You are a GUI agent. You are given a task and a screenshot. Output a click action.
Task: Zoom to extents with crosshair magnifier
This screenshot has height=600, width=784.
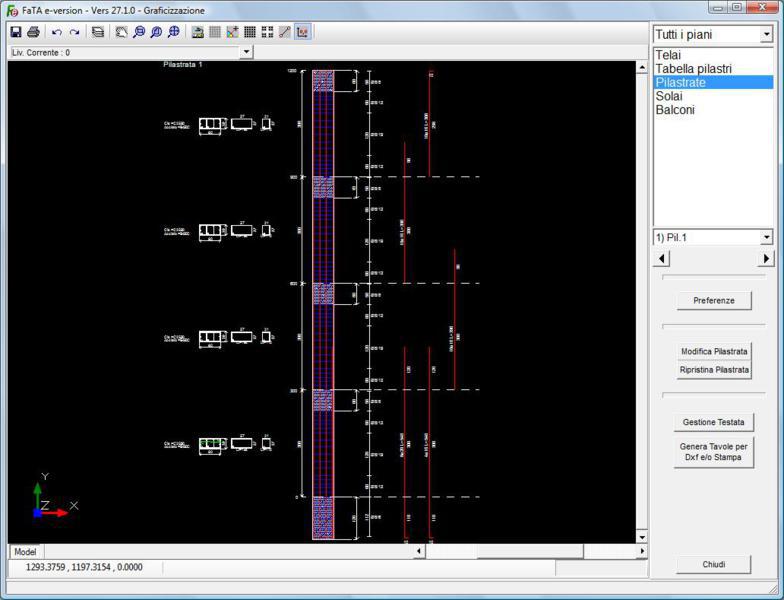pyautogui.click(x=174, y=32)
